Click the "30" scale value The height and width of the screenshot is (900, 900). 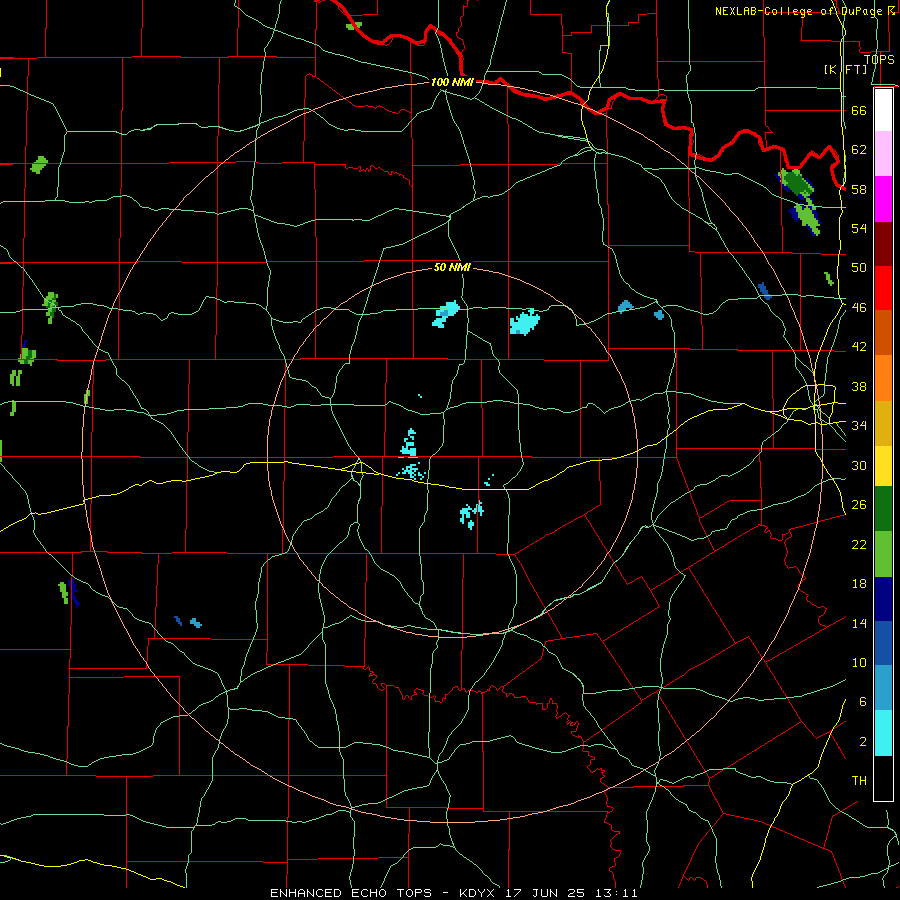click(x=859, y=465)
